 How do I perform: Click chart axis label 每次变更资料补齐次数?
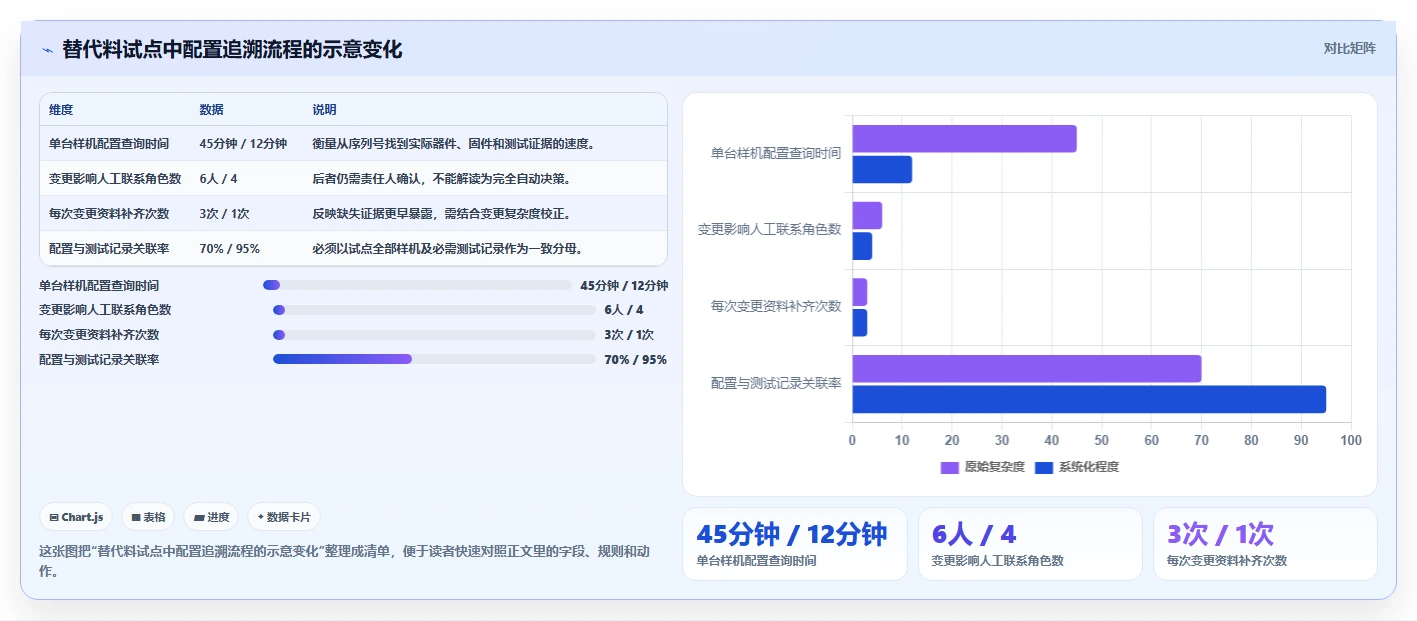point(776,306)
